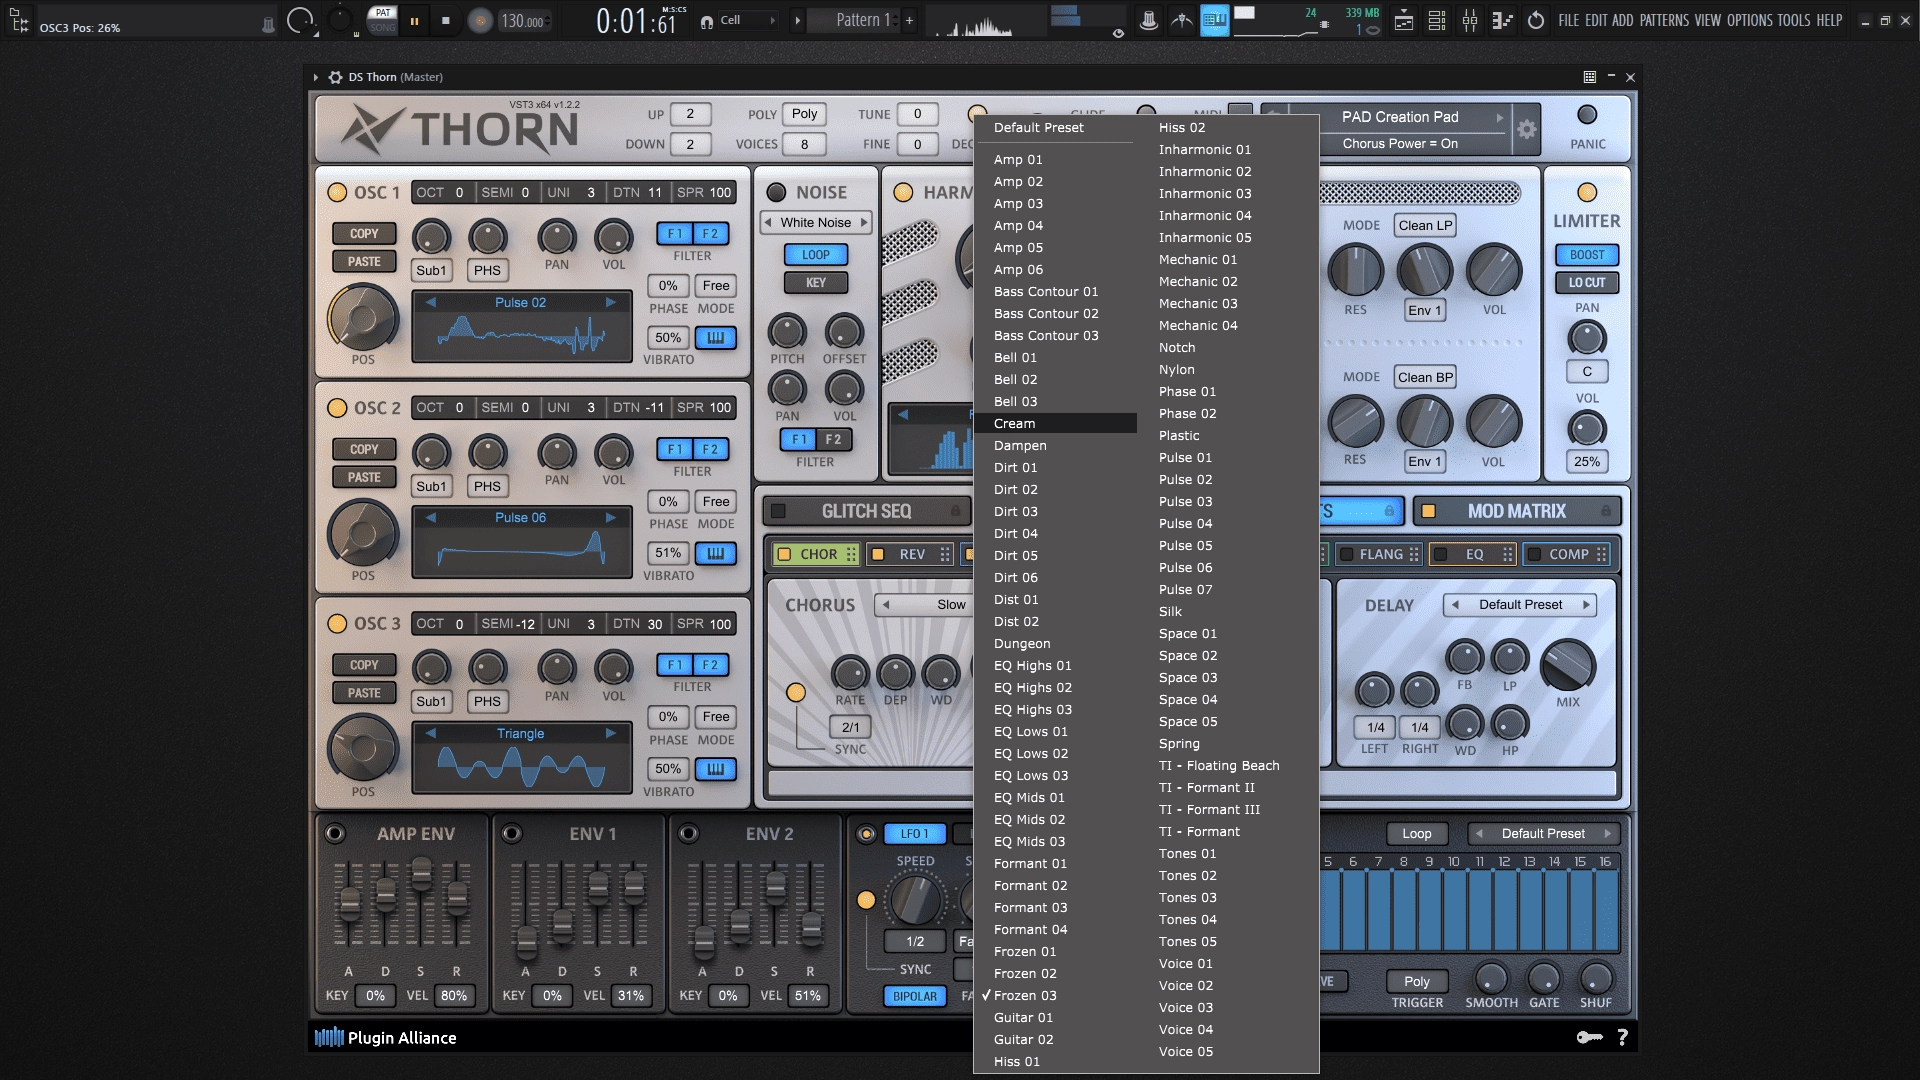This screenshot has width=1920, height=1080.
Task: Choose Cream from the preset list
Action: pos(1055,424)
